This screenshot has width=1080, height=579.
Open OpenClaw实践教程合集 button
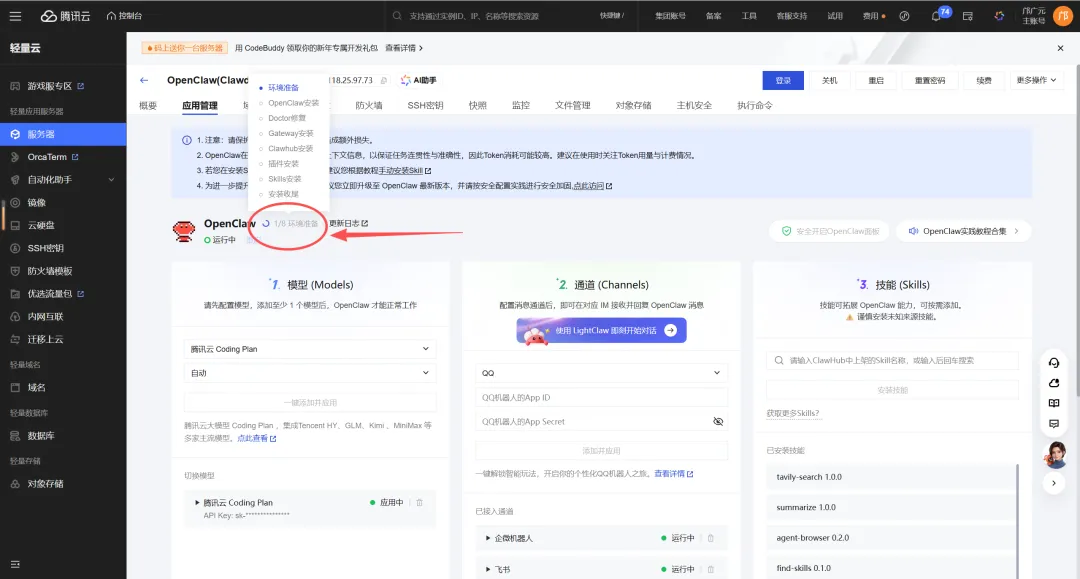(963, 231)
